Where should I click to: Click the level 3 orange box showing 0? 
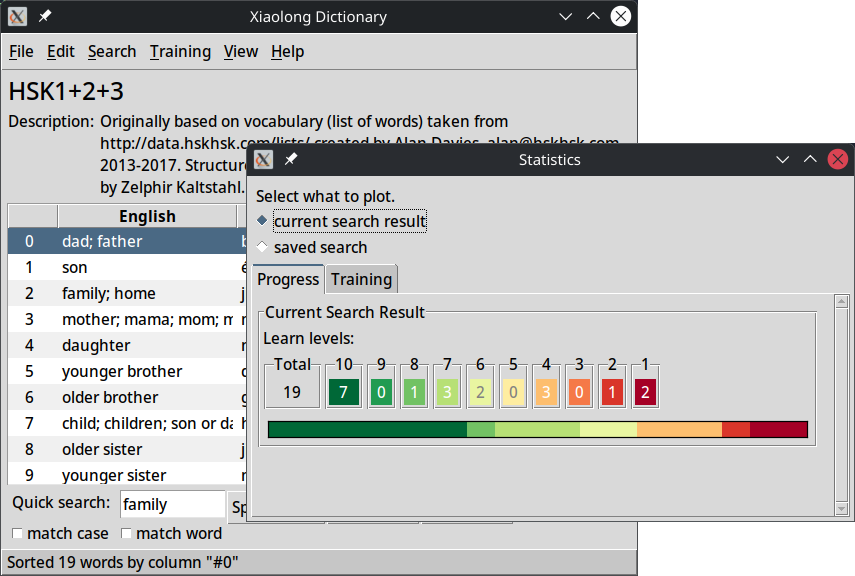pos(579,392)
